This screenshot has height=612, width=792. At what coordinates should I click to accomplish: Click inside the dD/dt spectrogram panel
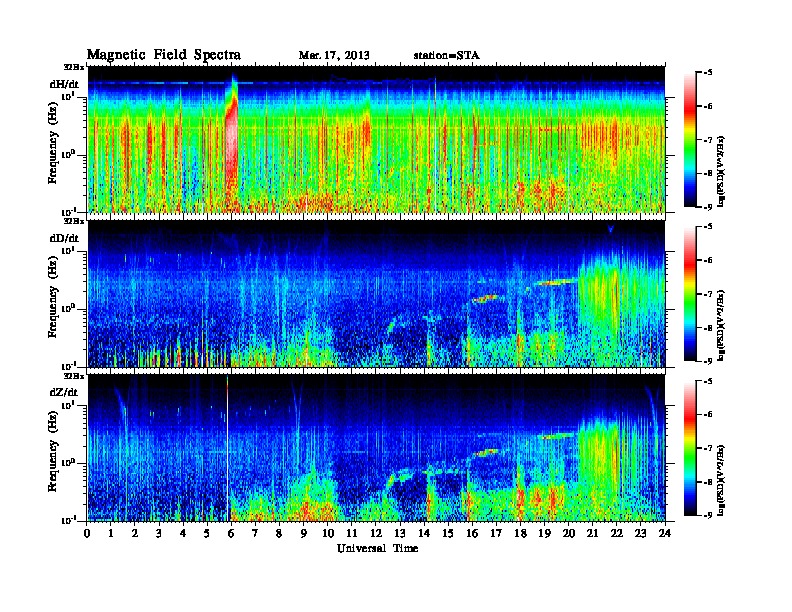coord(376,293)
